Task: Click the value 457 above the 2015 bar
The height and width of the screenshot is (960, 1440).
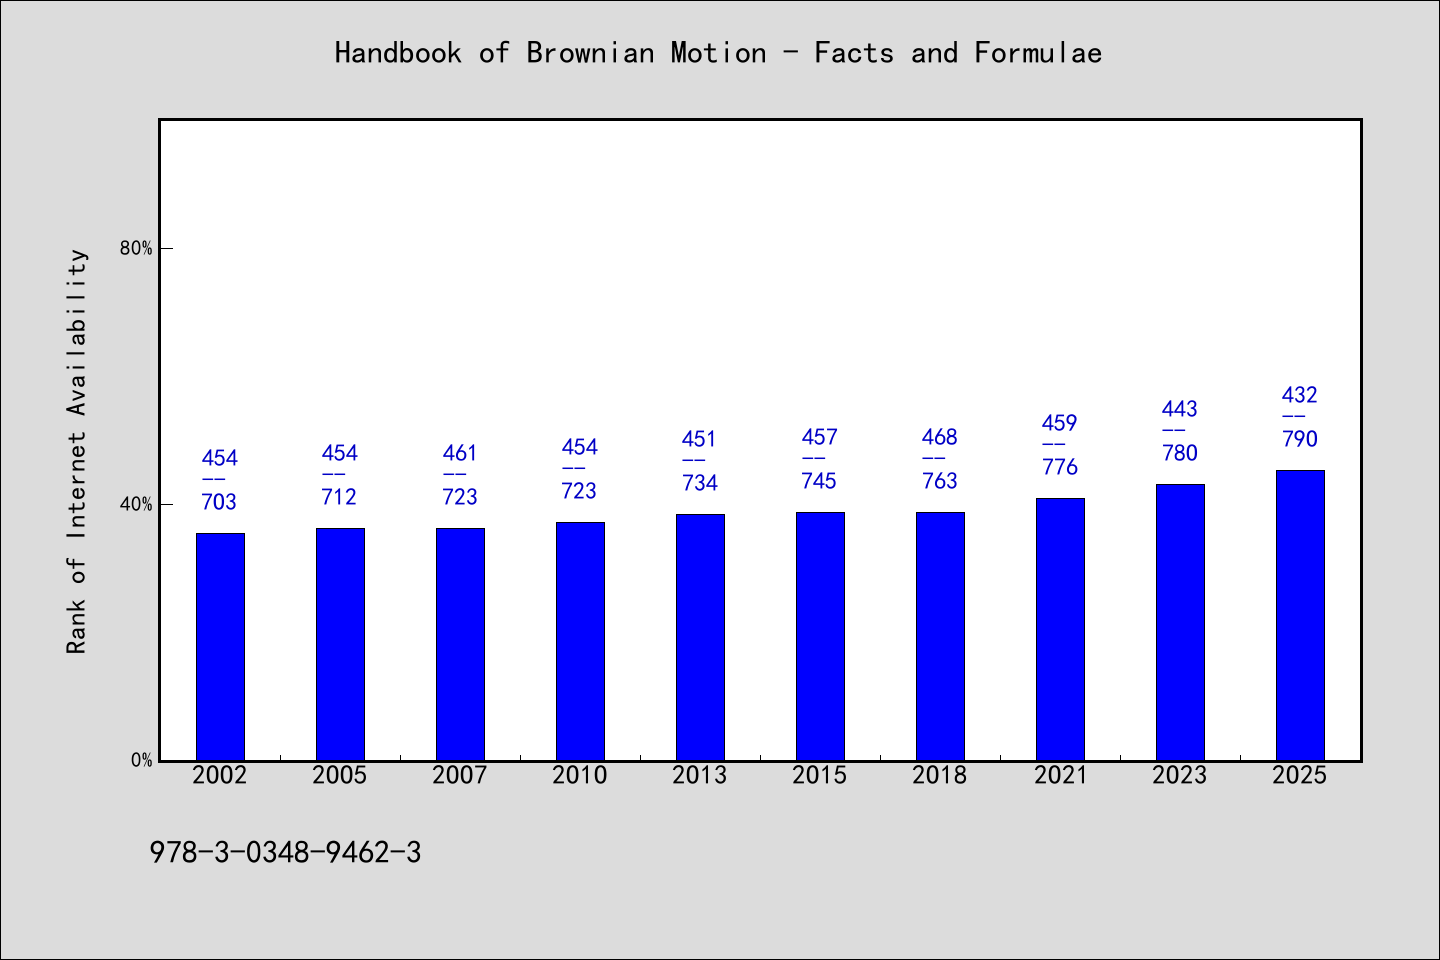Action: pyautogui.click(x=820, y=437)
